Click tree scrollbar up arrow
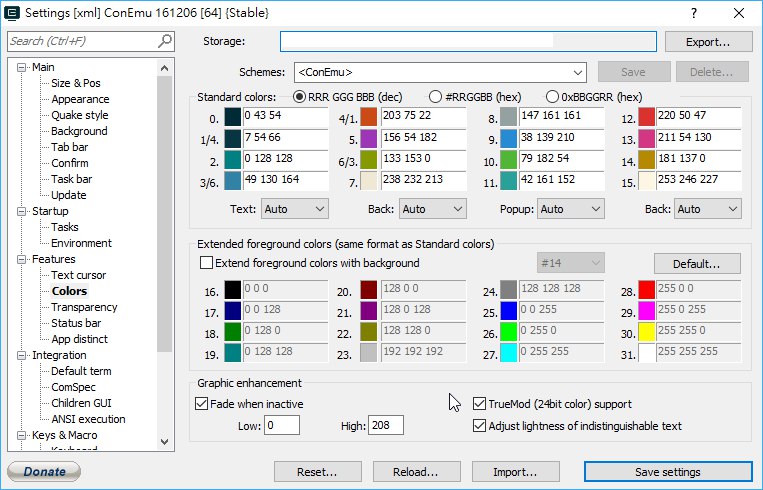Viewport: 763px width, 490px height. coord(164,68)
